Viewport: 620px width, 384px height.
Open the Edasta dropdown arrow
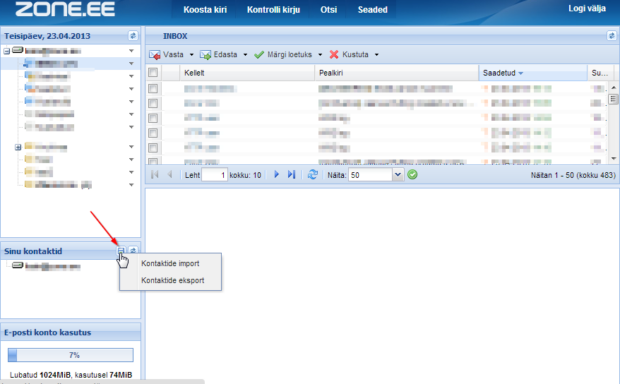pos(245,55)
